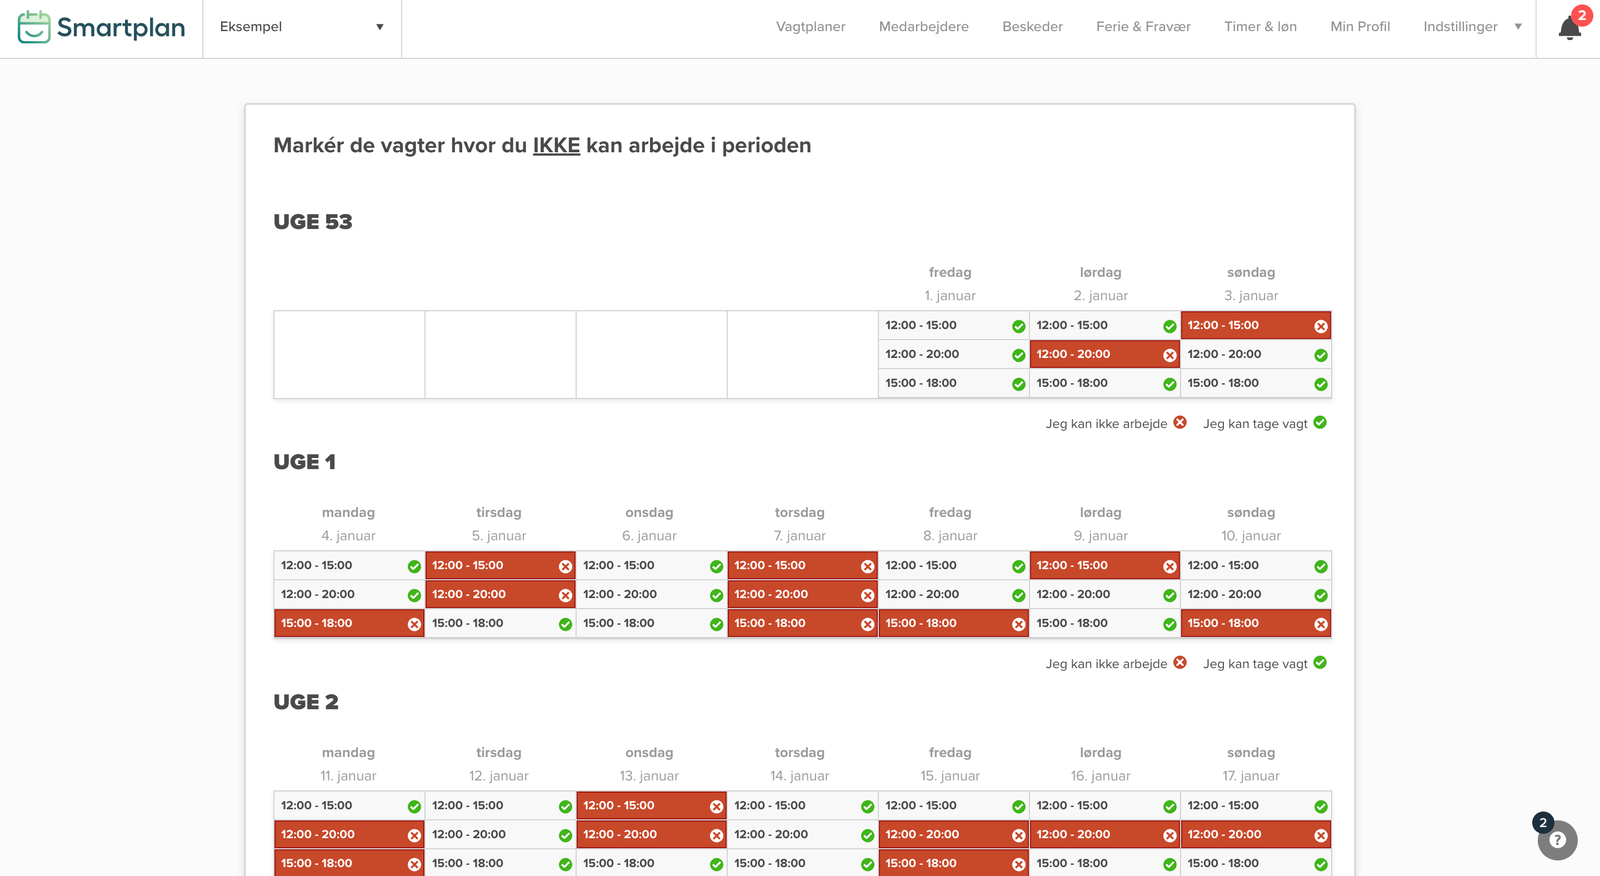Click green check on Friday 1 January 12:00-15:00
Image resolution: width=1600 pixels, height=876 pixels.
point(1018,326)
